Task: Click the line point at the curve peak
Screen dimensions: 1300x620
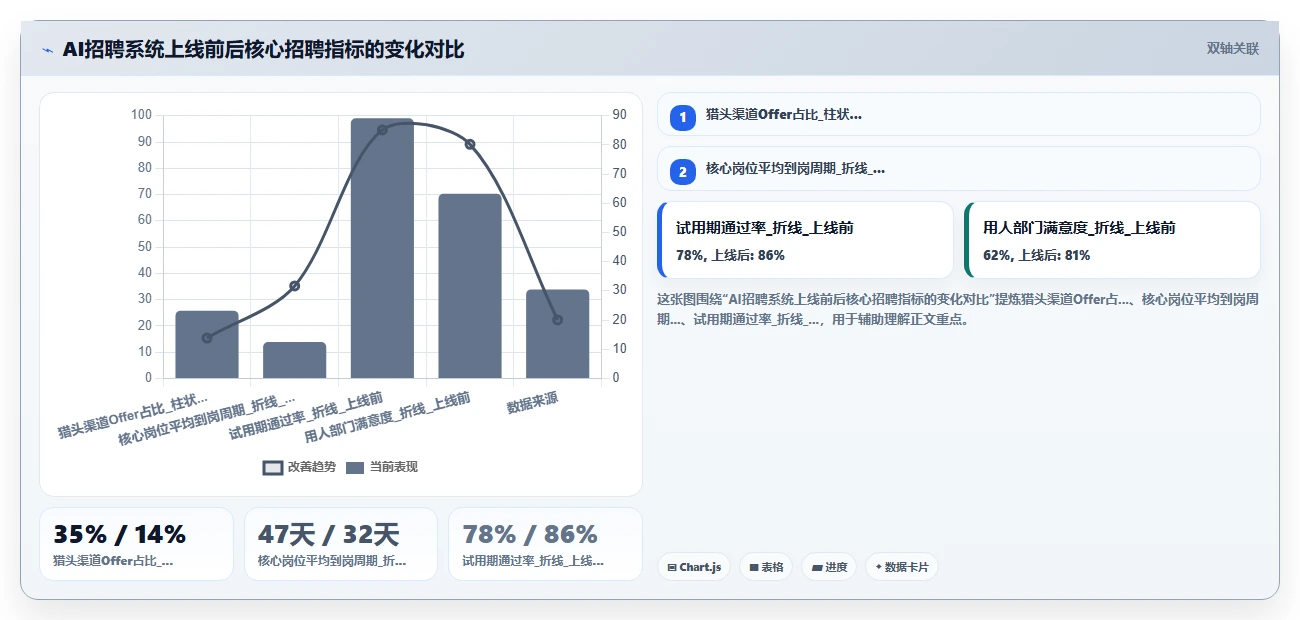Action: [382, 130]
